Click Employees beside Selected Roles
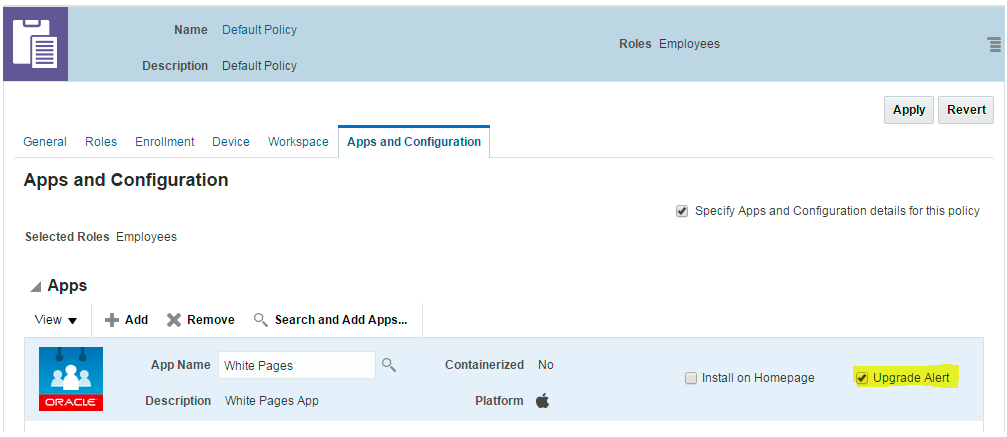The width and height of the screenshot is (1007, 437). (x=146, y=236)
